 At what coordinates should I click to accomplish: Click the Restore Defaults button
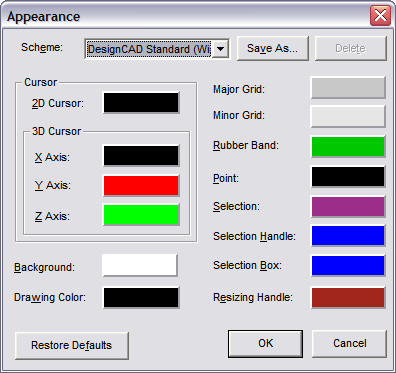pyautogui.click(x=72, y=345)
